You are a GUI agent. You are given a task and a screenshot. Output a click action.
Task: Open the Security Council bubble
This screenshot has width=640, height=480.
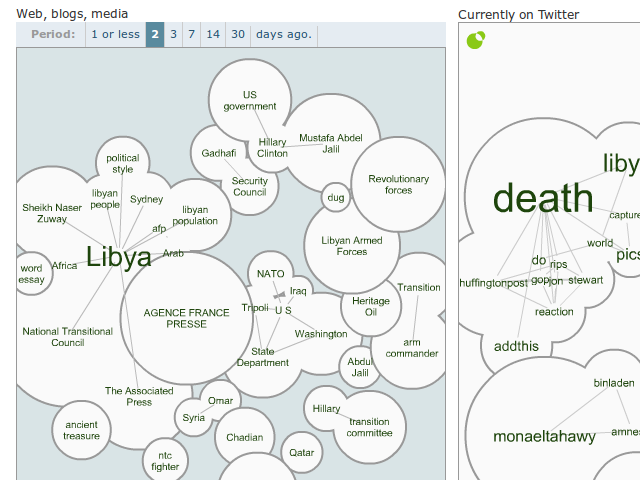point(249,186)
